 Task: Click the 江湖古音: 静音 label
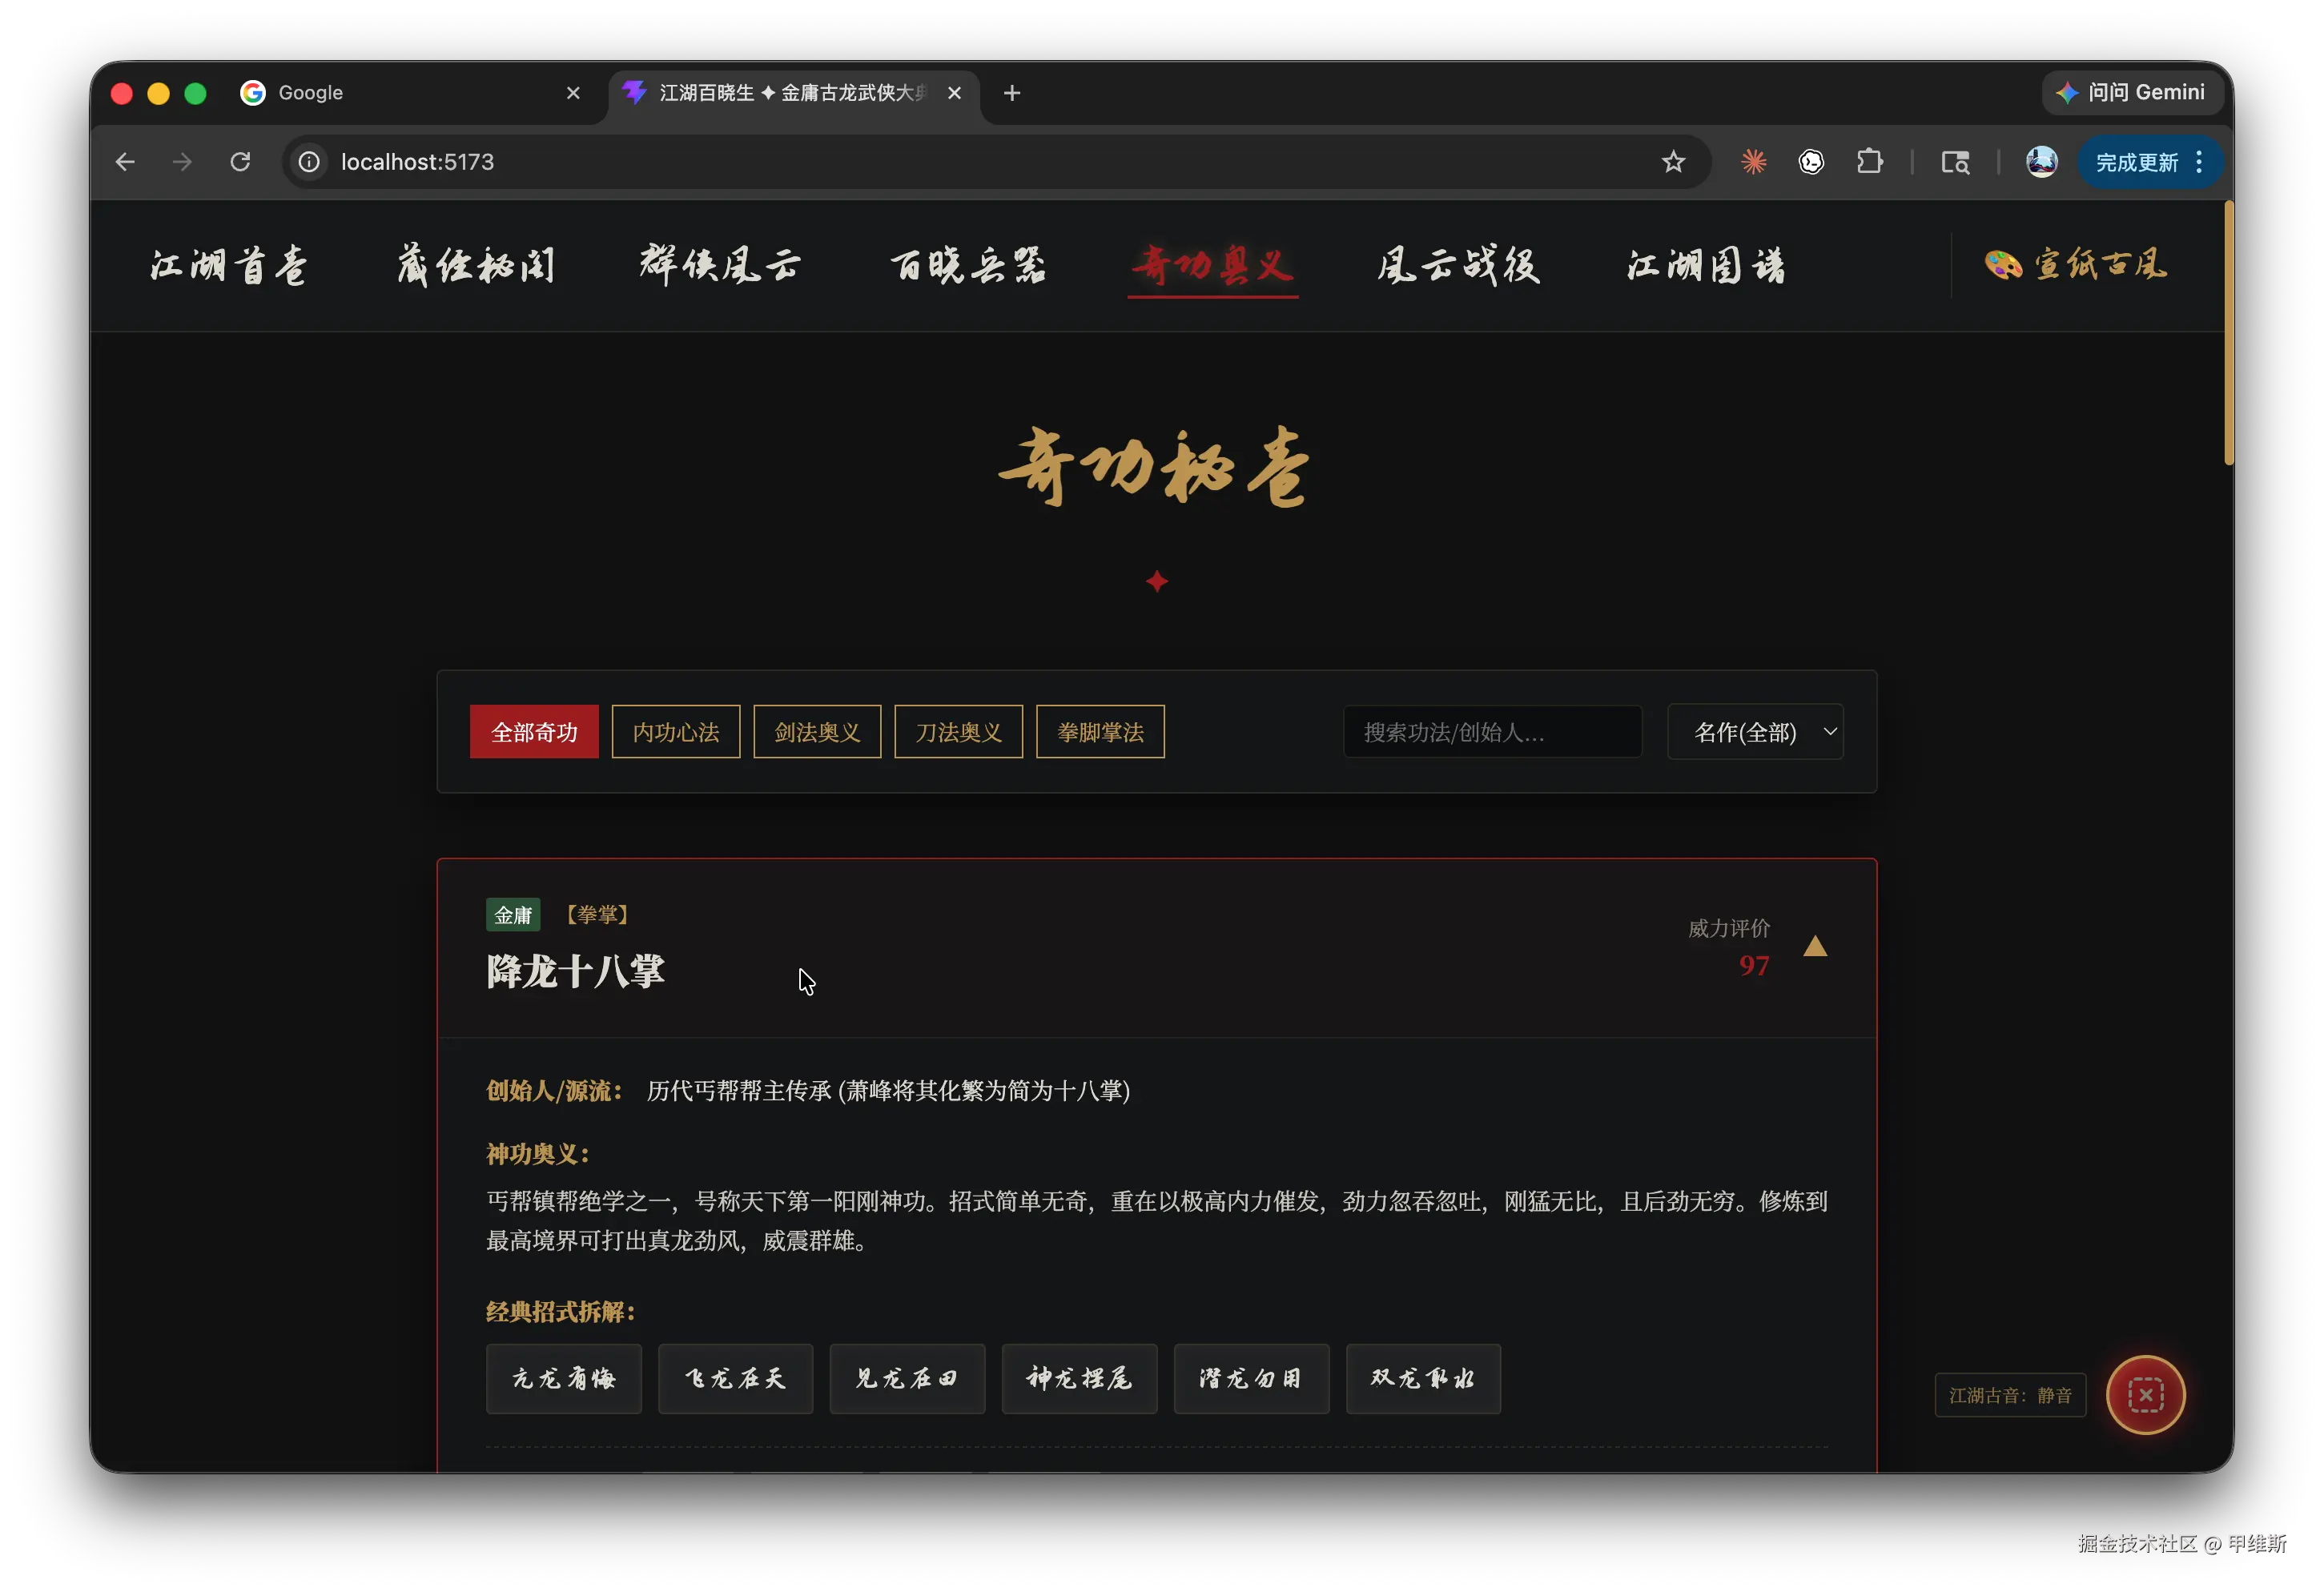pyautogui.click(x=2010, y=1395)
